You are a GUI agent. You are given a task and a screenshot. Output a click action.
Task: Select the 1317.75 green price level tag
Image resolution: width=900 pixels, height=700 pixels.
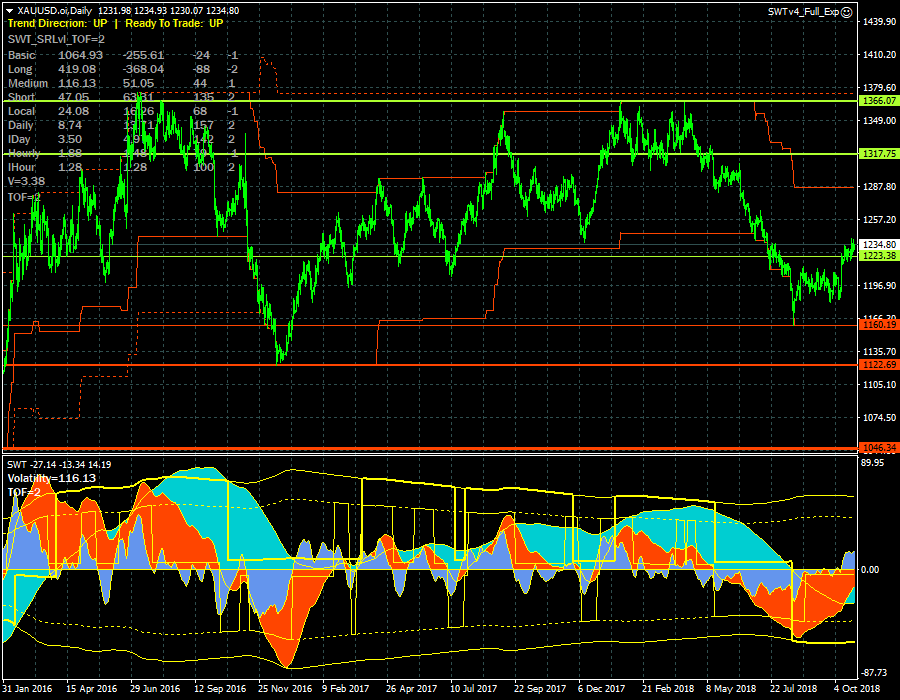[877, 154]
